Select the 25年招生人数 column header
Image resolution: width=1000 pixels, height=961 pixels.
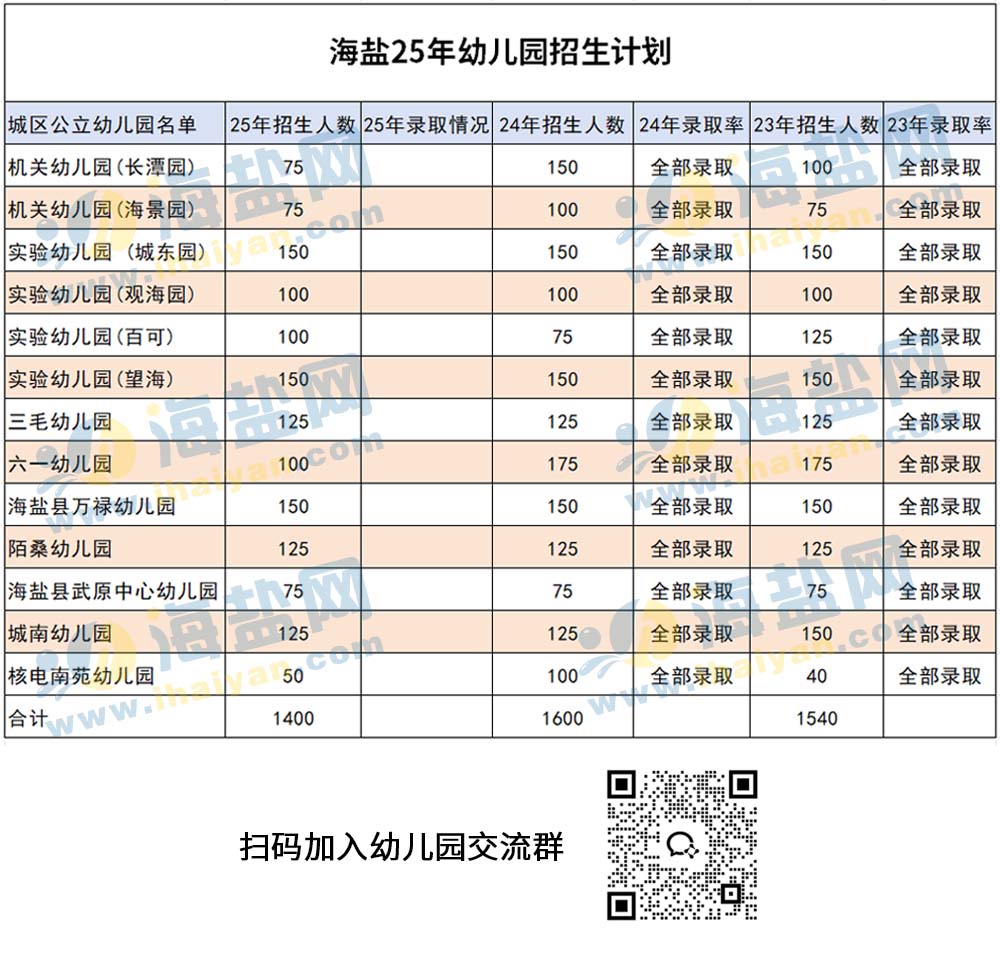click(292, 125)
